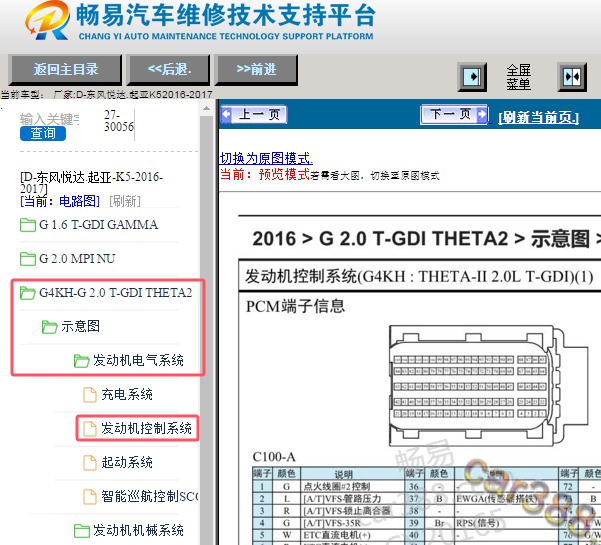Open the 全屏菜单 link
The height and width of the screenshot is (545, 601).
tap(519, 77)
